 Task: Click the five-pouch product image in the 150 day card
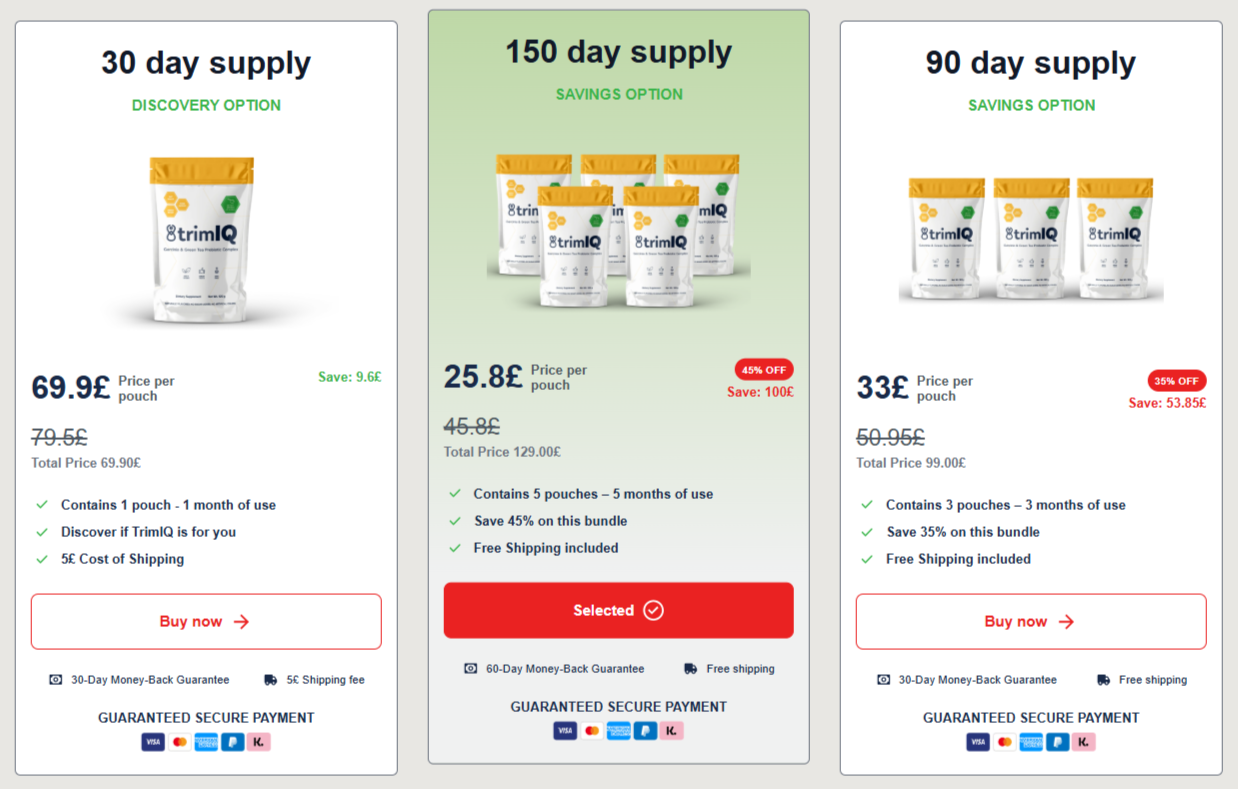[618, 228]
